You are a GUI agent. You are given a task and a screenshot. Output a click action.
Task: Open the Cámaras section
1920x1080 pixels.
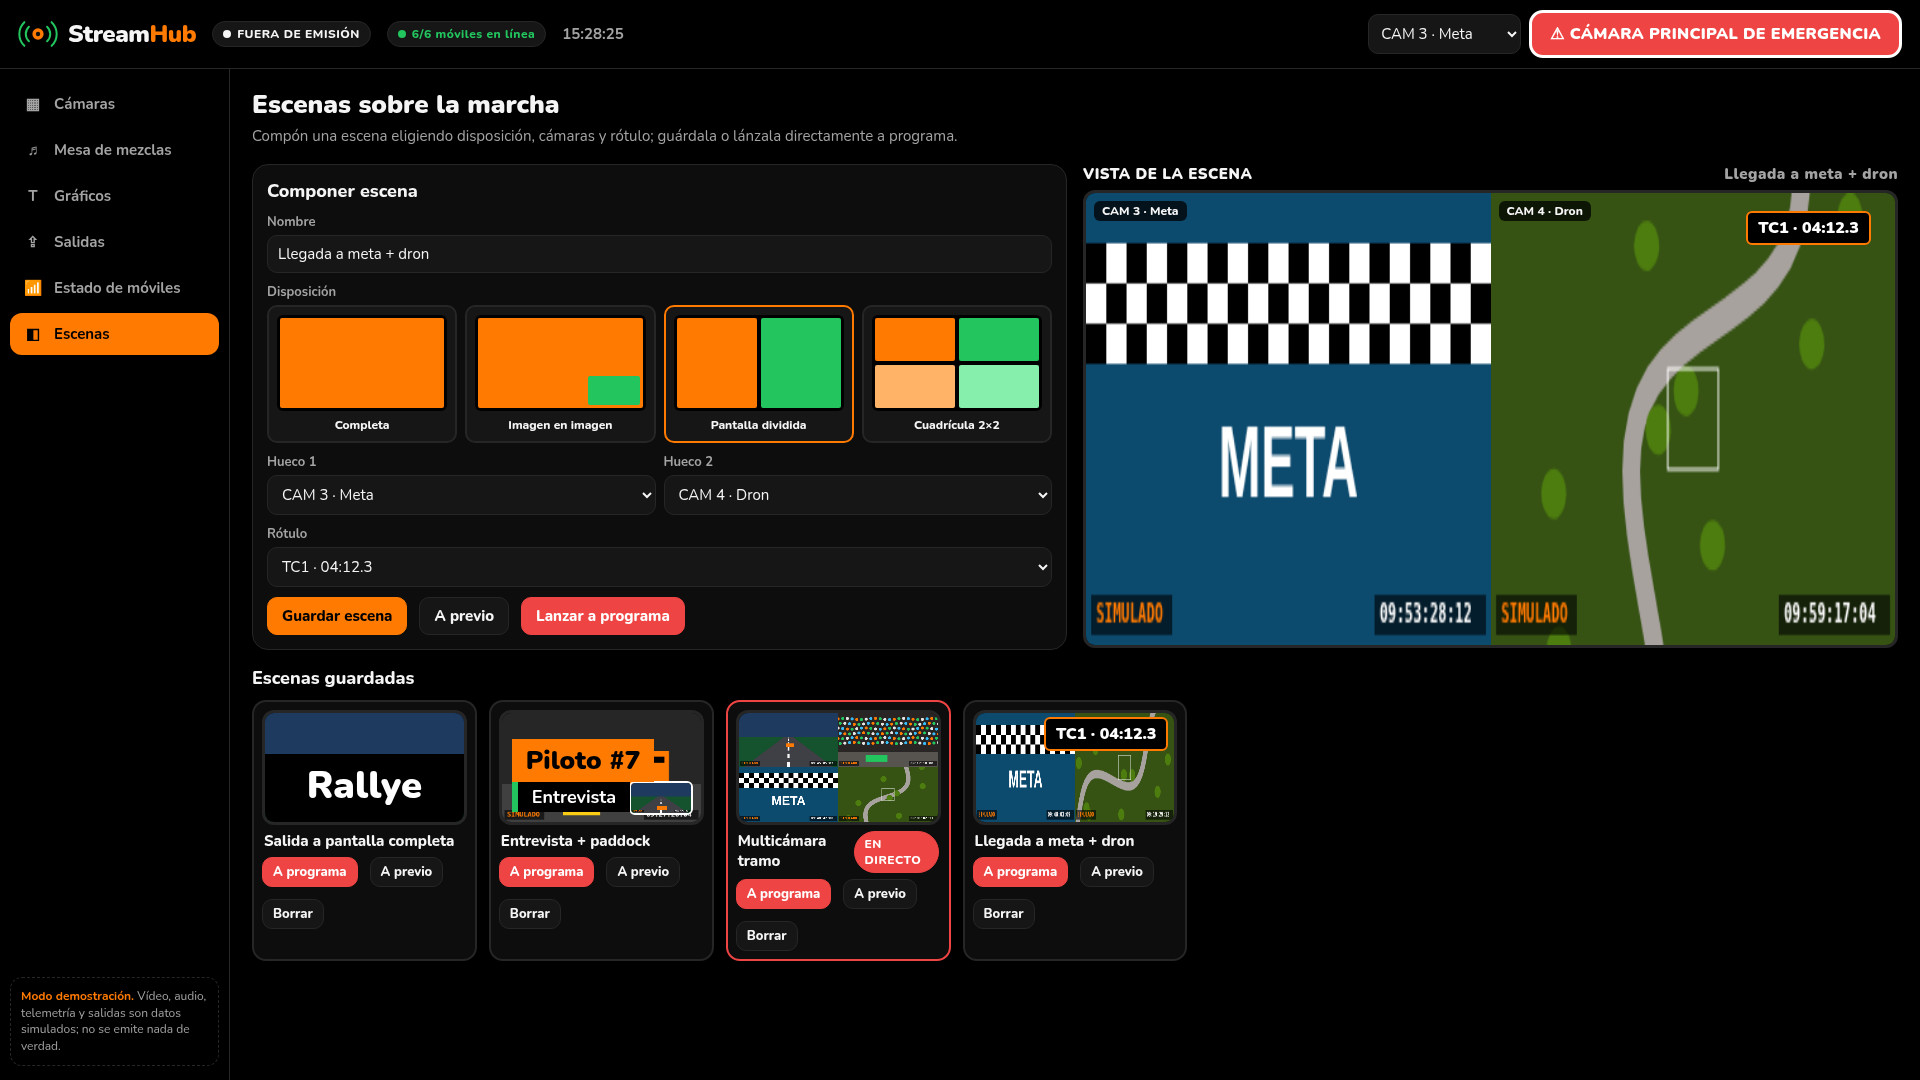point(114,104)
